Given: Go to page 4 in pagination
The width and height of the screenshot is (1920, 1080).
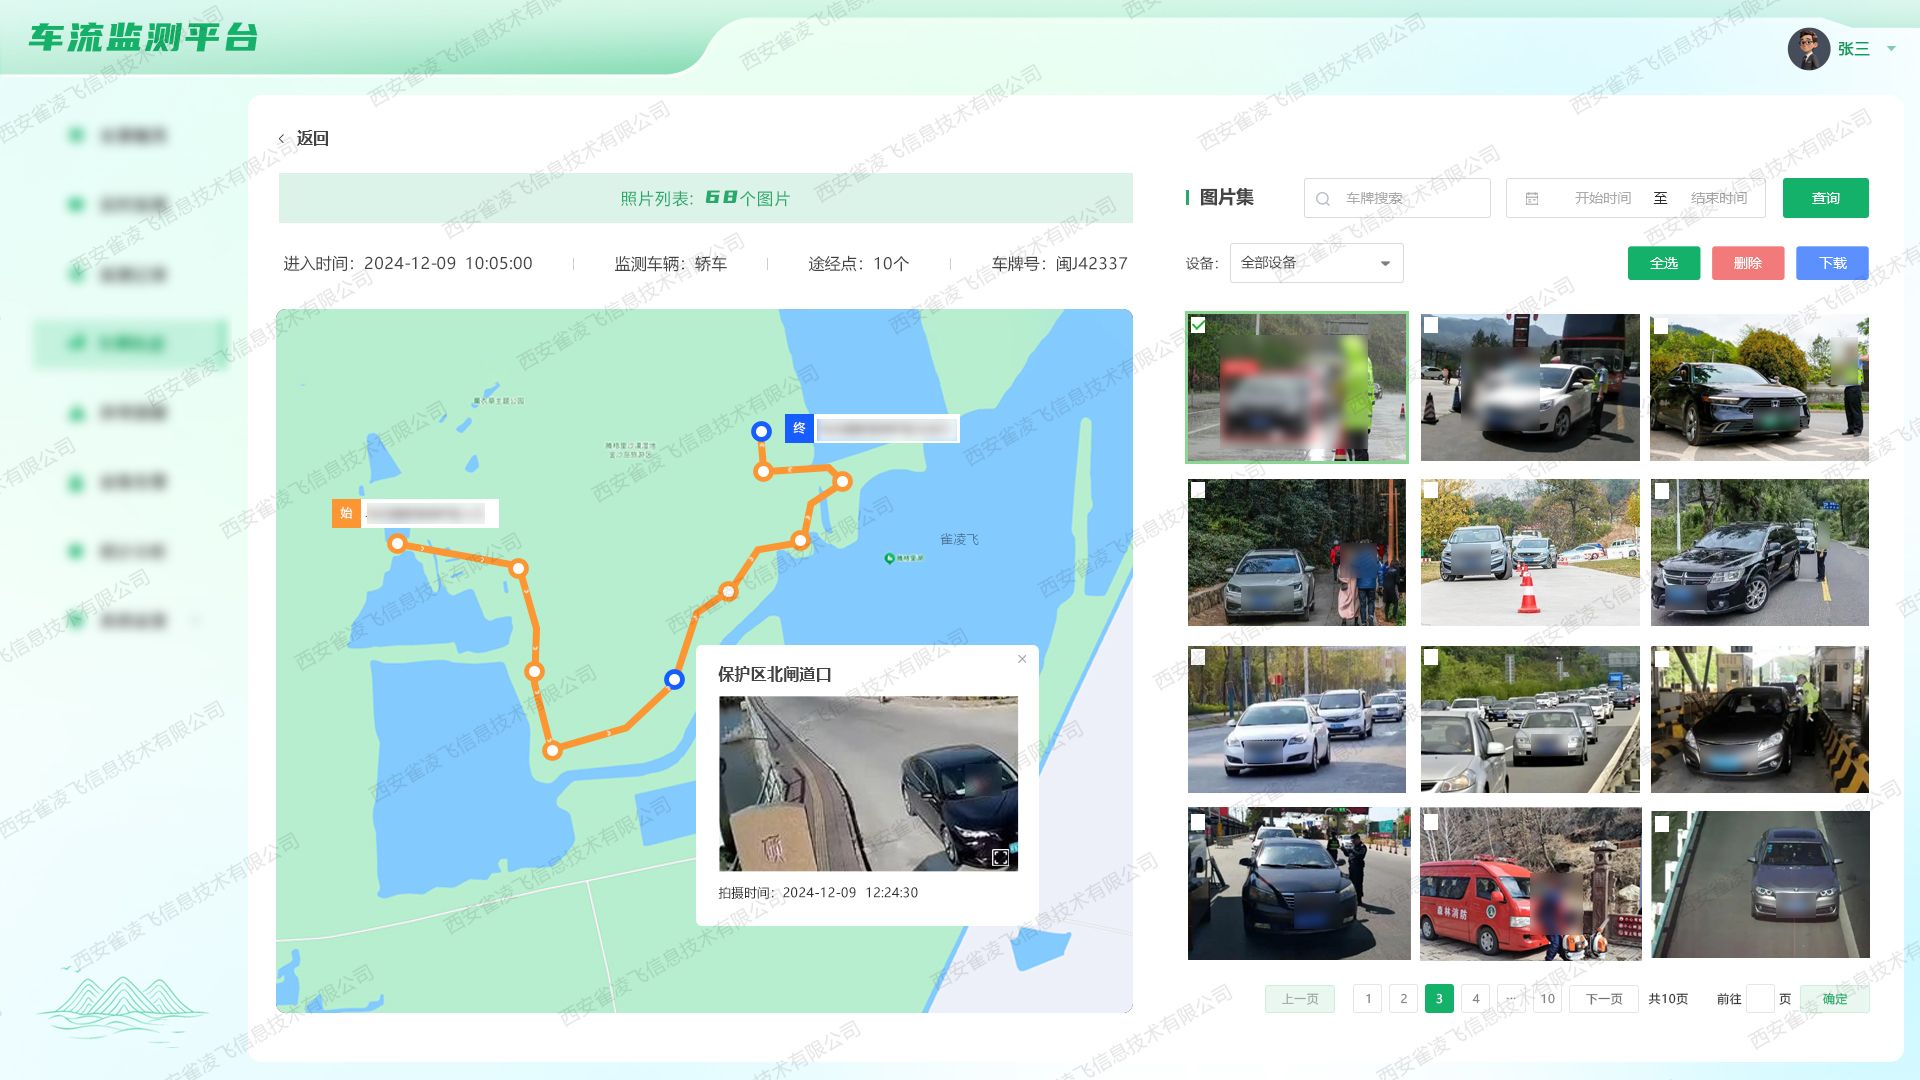Looking at the screenshot, I should coord(1475,998).
